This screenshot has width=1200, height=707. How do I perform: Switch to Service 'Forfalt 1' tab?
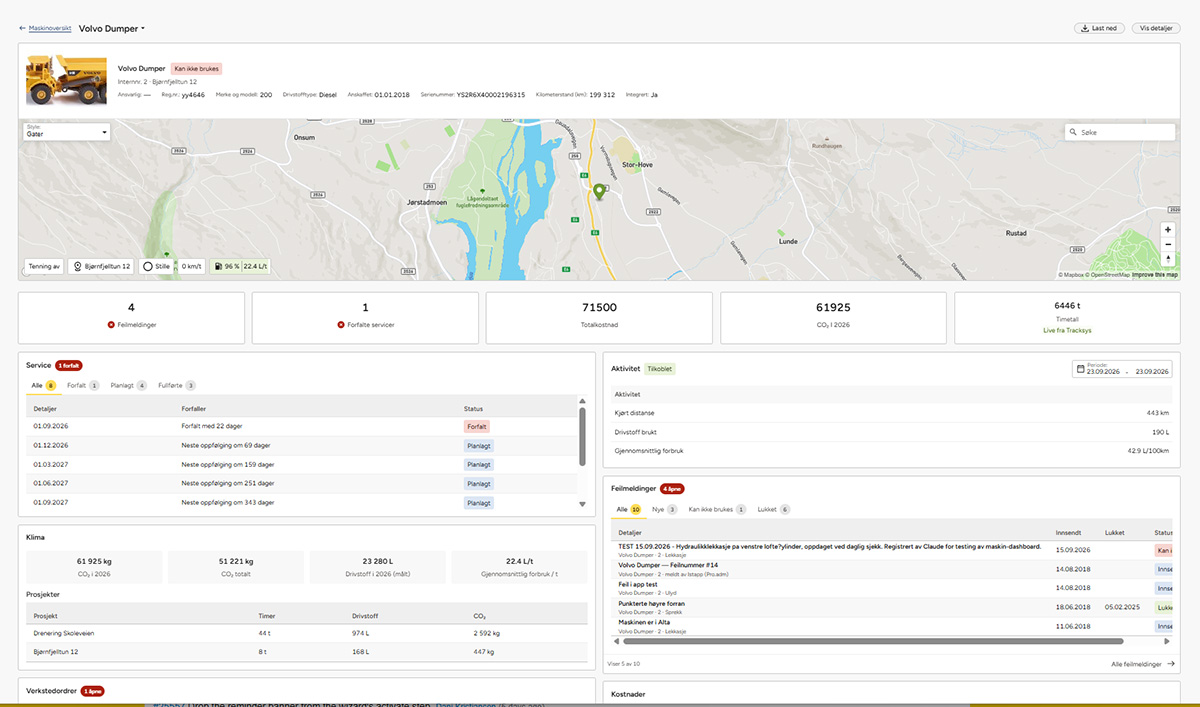[83, 385]
